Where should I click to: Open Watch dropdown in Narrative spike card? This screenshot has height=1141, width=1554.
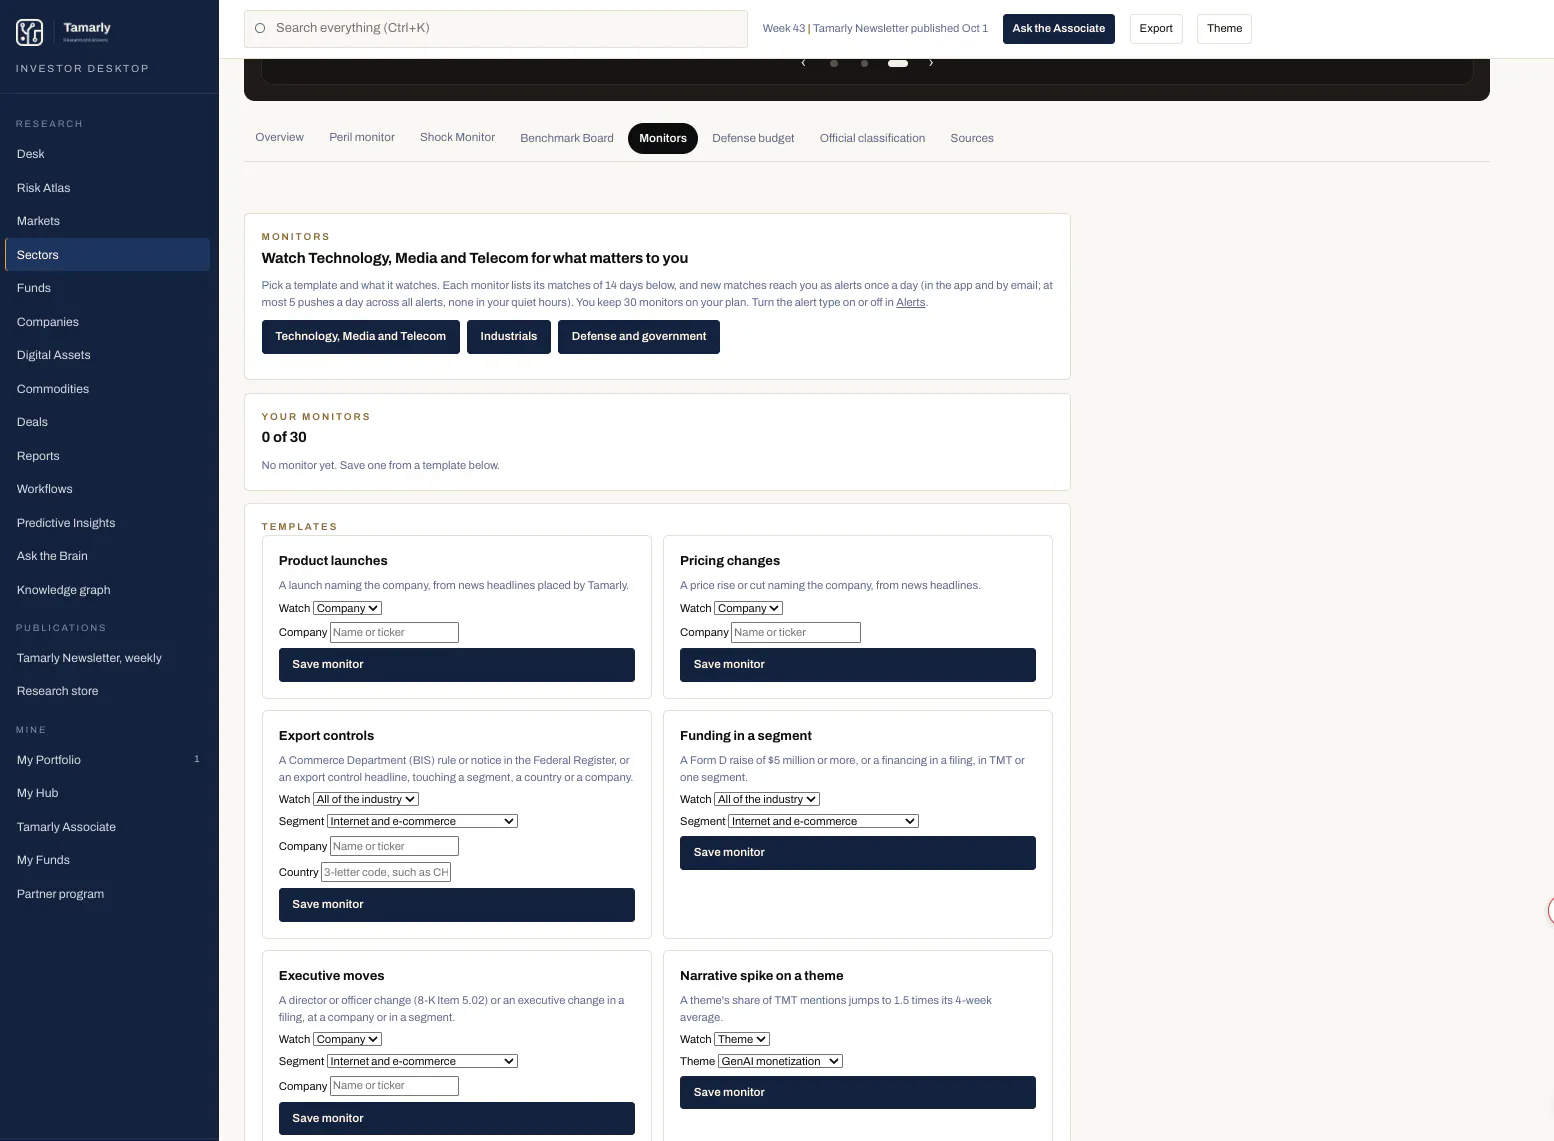pyautogui.click(x=742, y=1039)
